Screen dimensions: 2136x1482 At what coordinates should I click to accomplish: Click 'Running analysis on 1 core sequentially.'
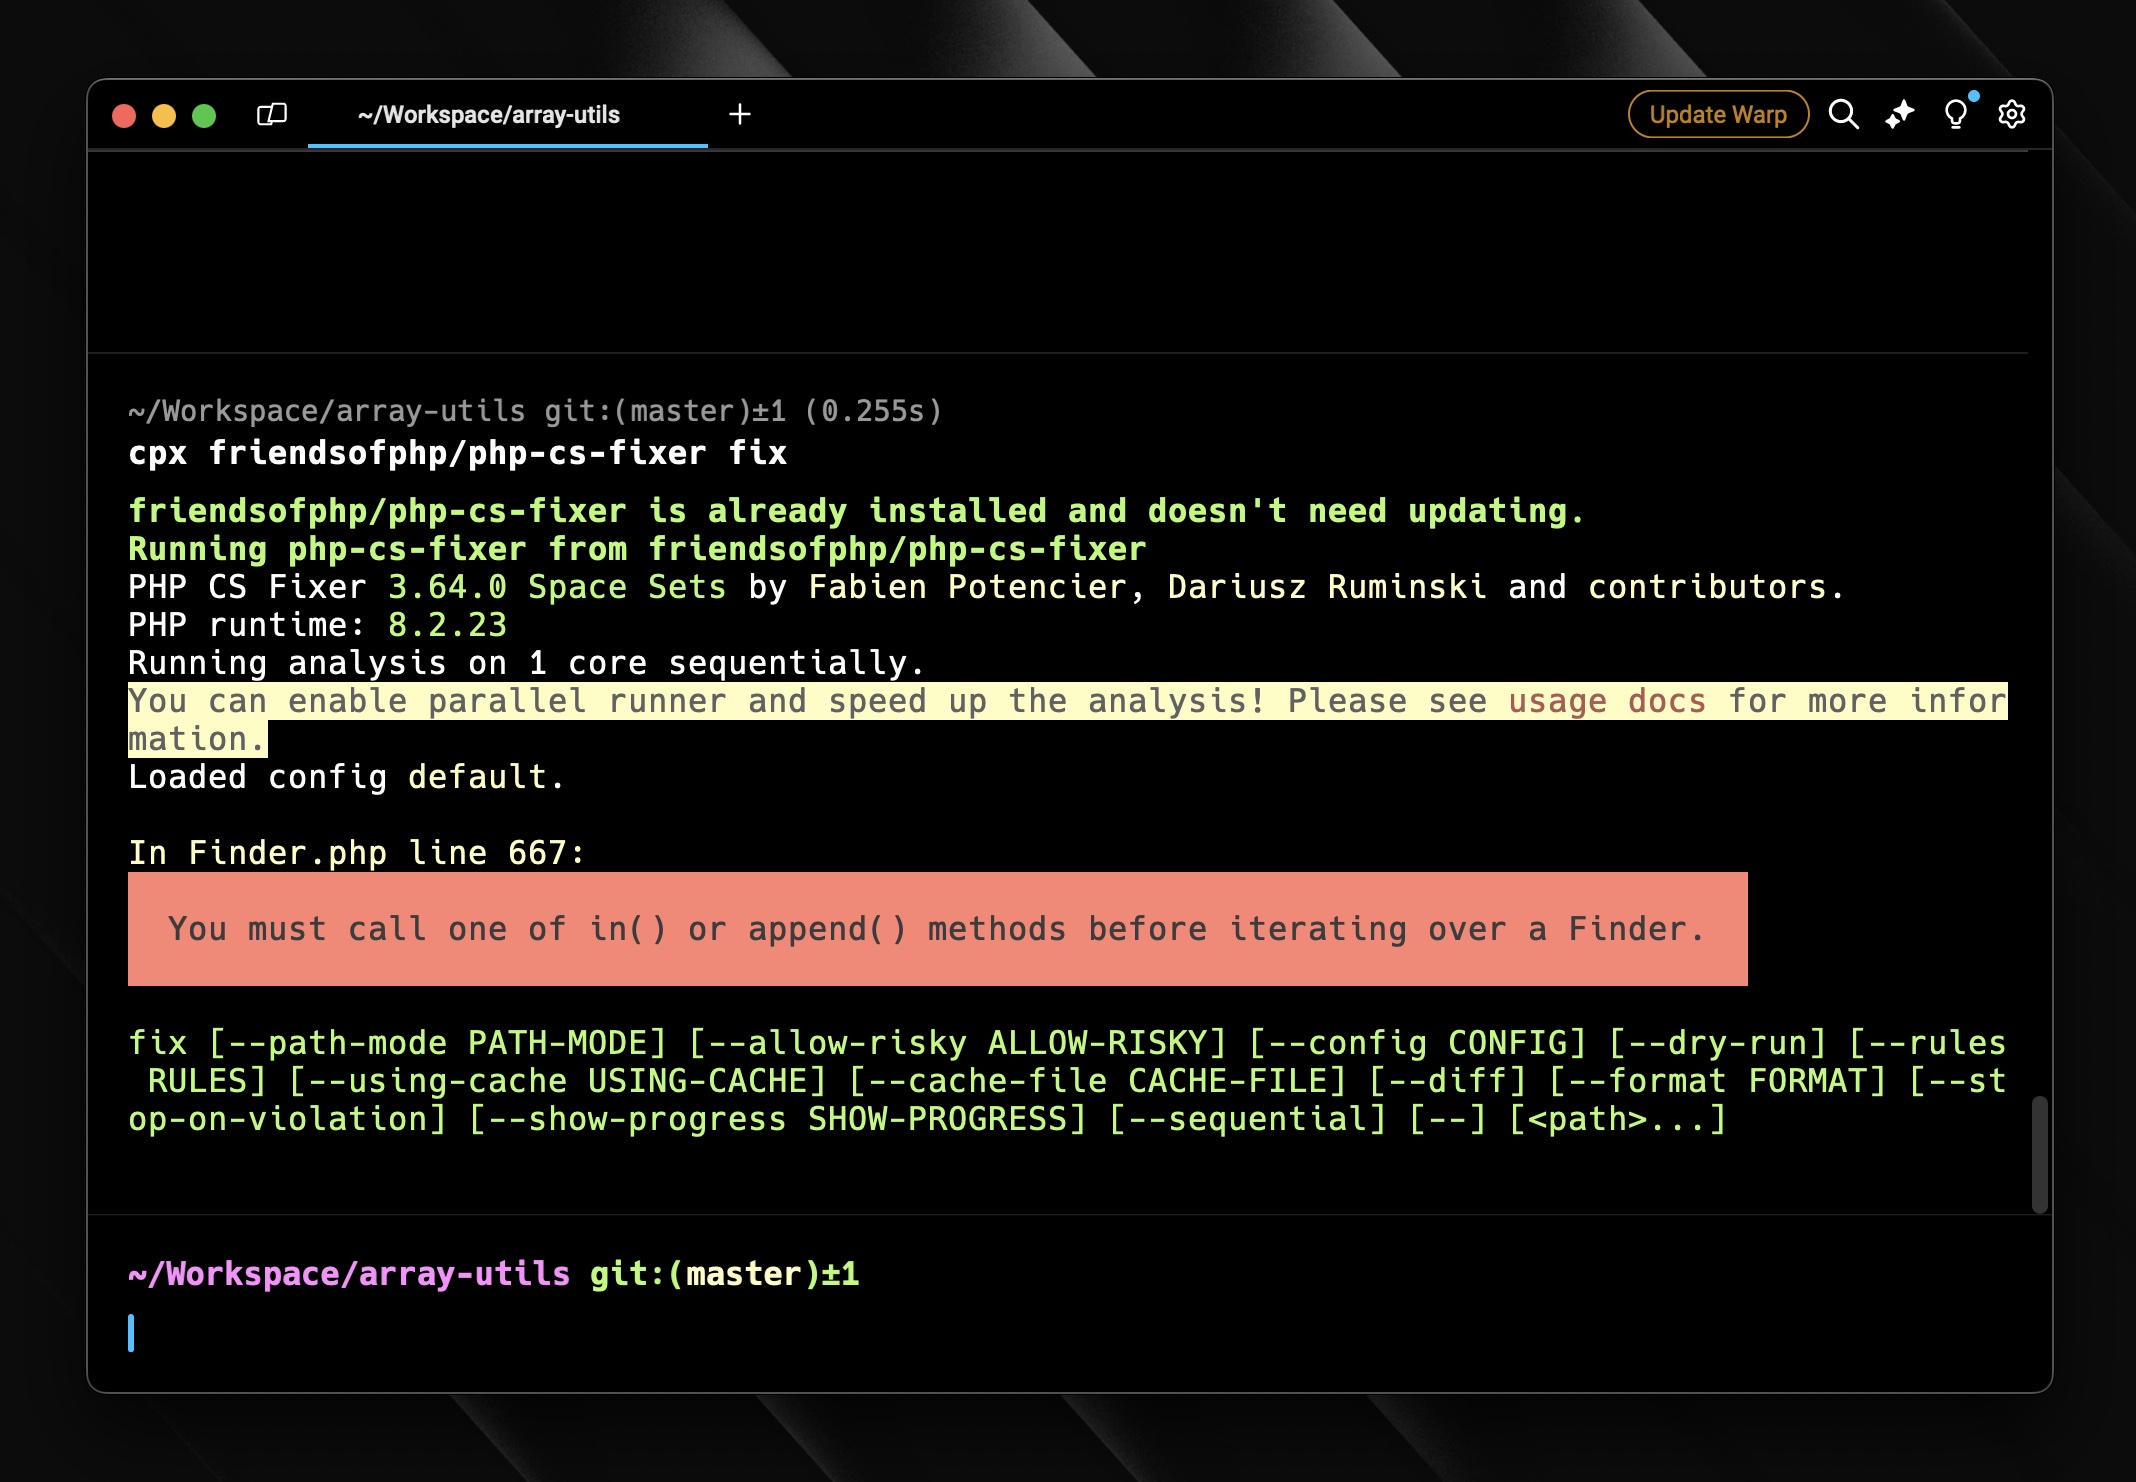click(x=526, y=663)
